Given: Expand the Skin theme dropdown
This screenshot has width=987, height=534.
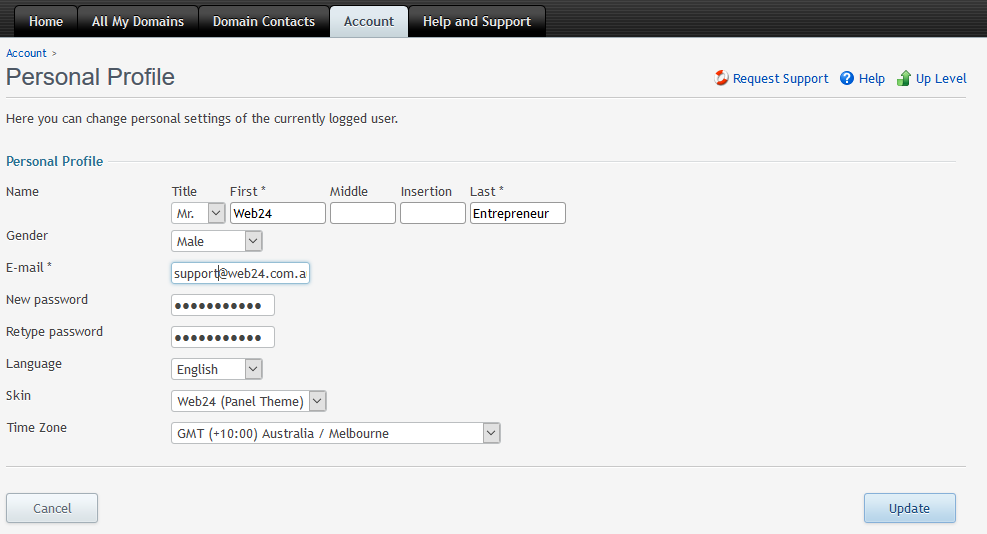Looking at the screenshot, I should (249, 401).
